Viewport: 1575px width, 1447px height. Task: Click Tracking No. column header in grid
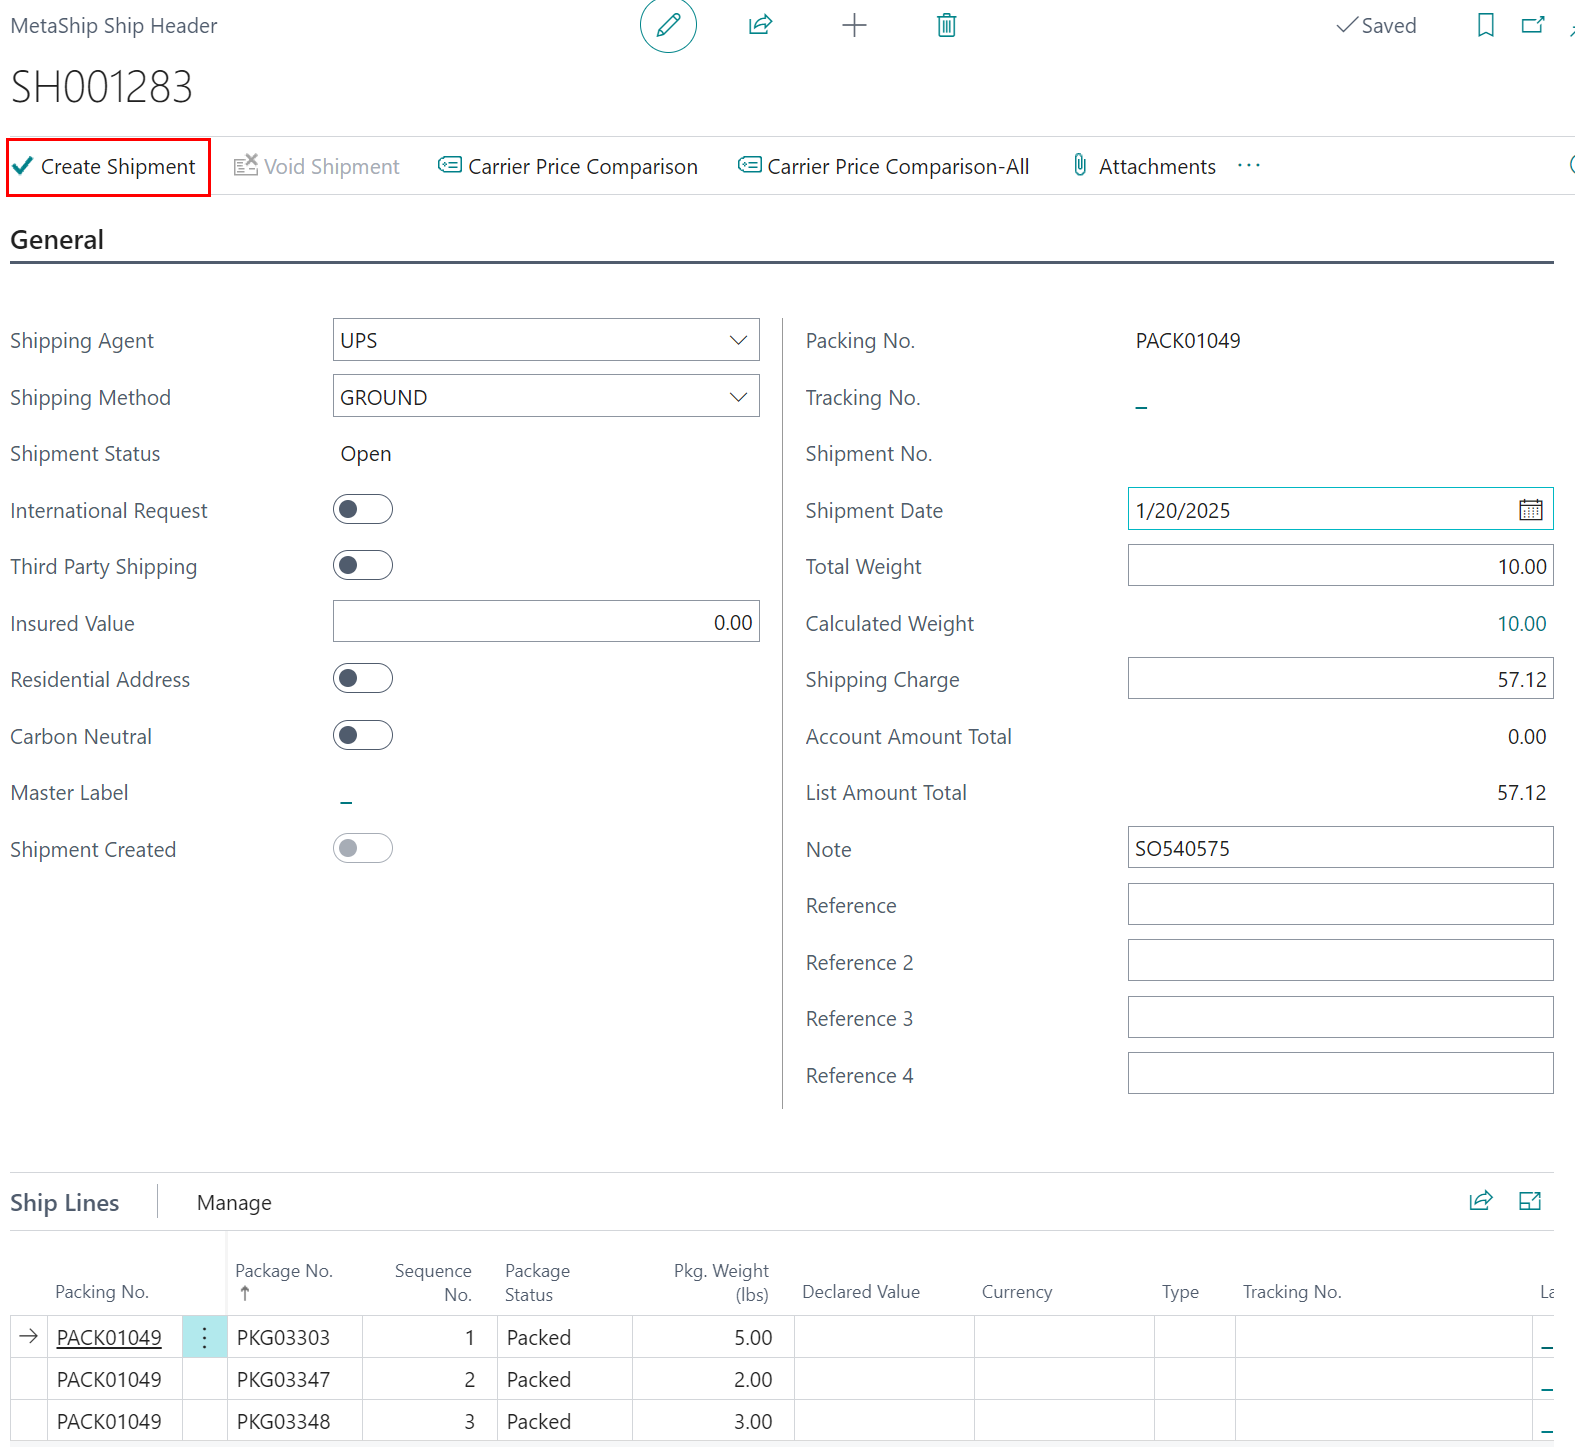pyautogui.click(x=1292, y=1291)
